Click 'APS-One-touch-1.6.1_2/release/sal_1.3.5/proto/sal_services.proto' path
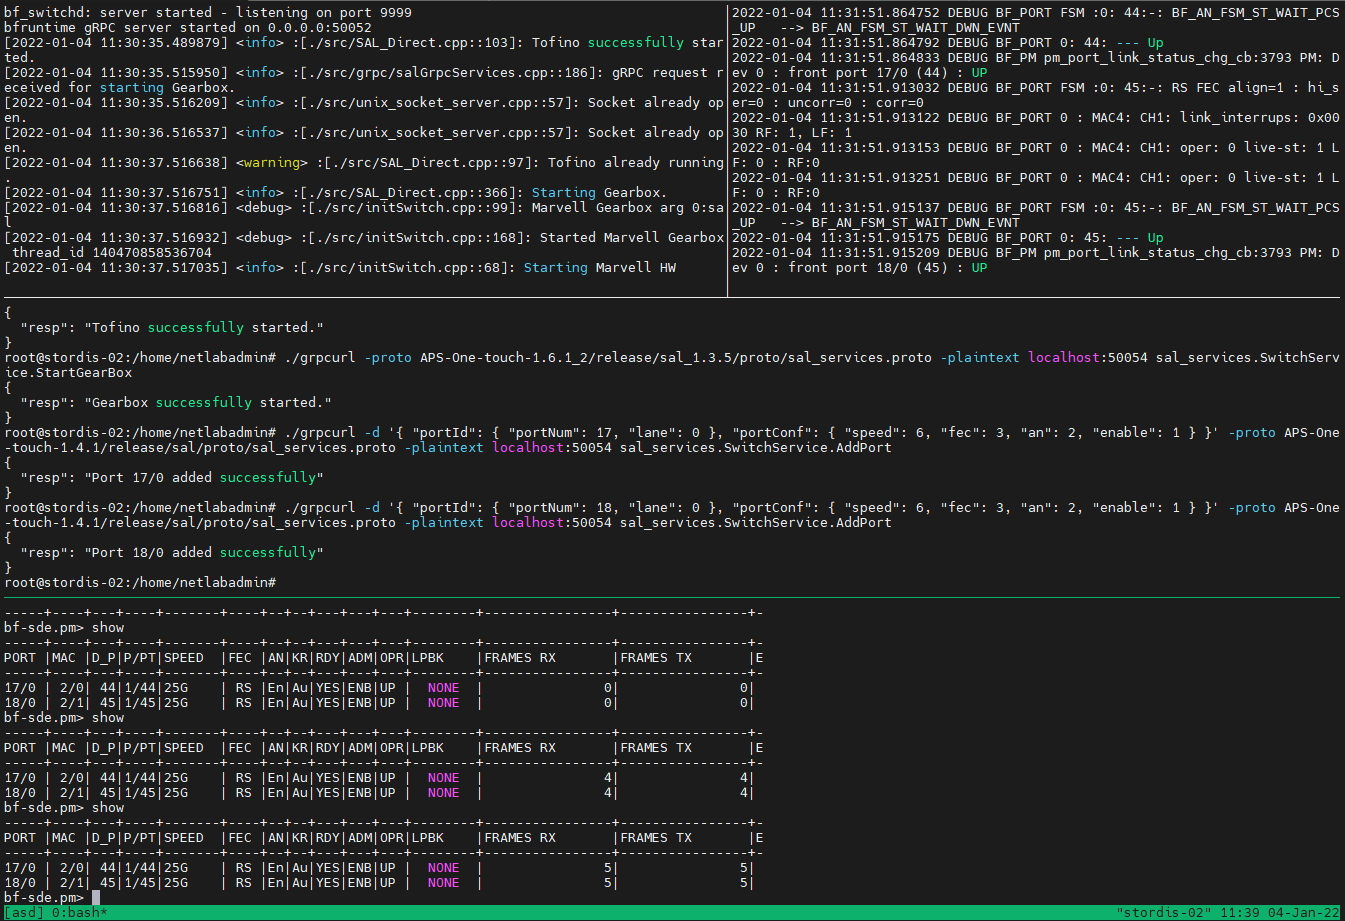The width and height of the screenshot is (1345, 921). point(676,358)
